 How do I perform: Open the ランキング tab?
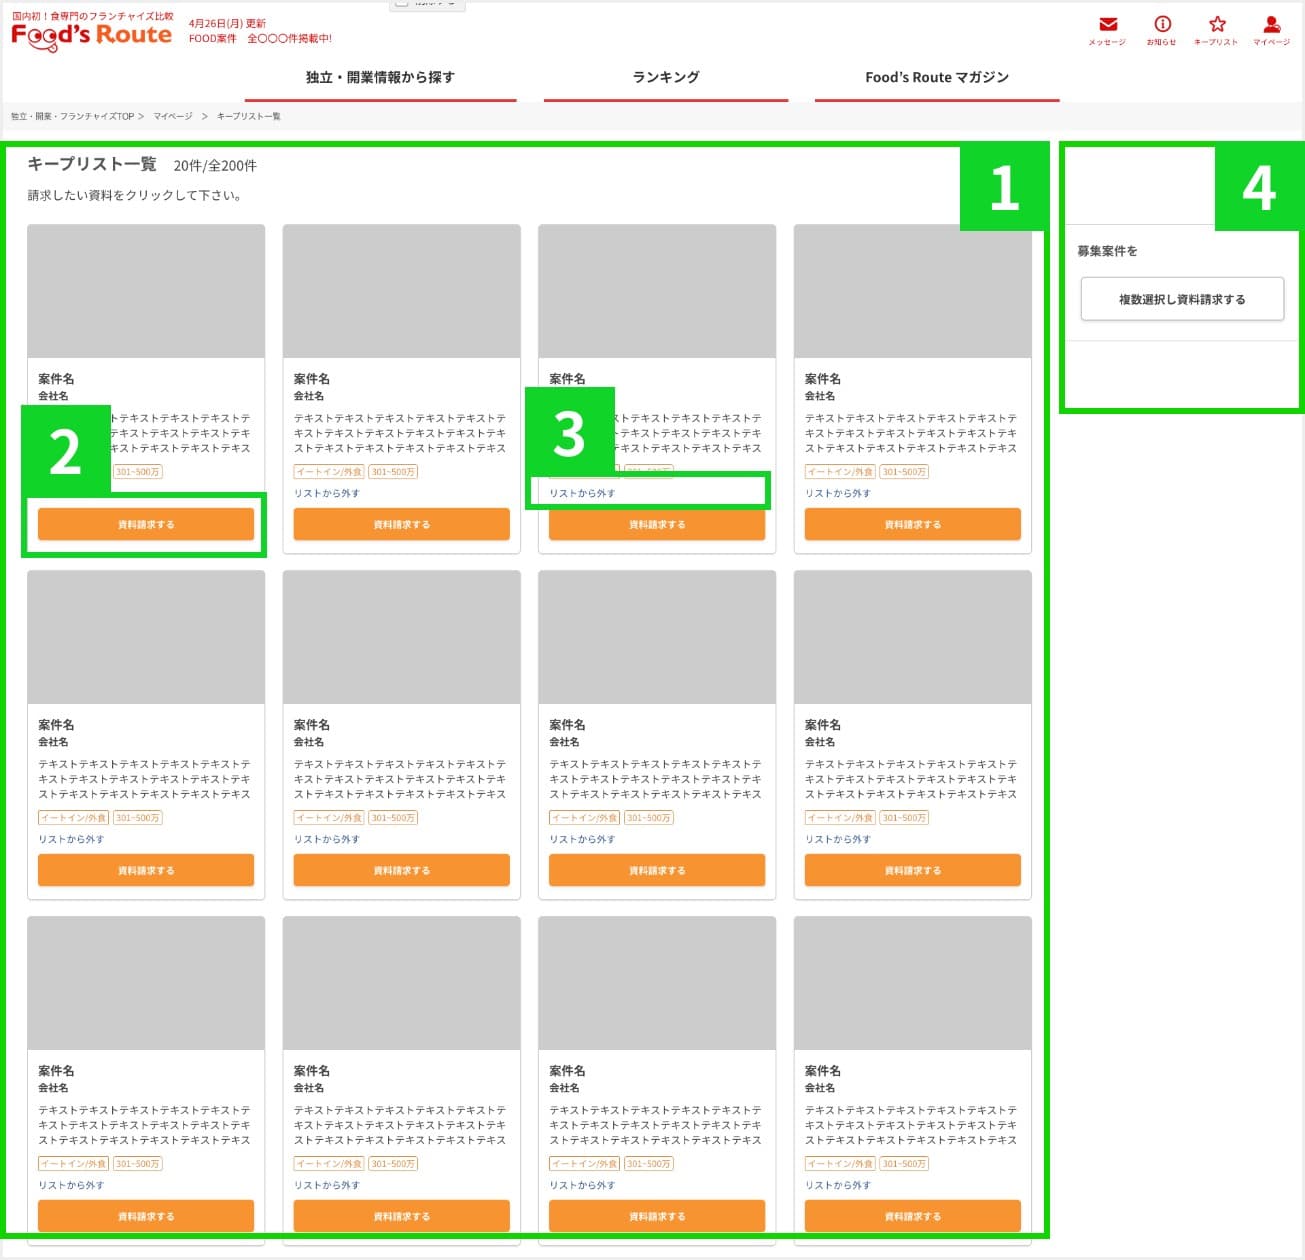click(666, 77)
